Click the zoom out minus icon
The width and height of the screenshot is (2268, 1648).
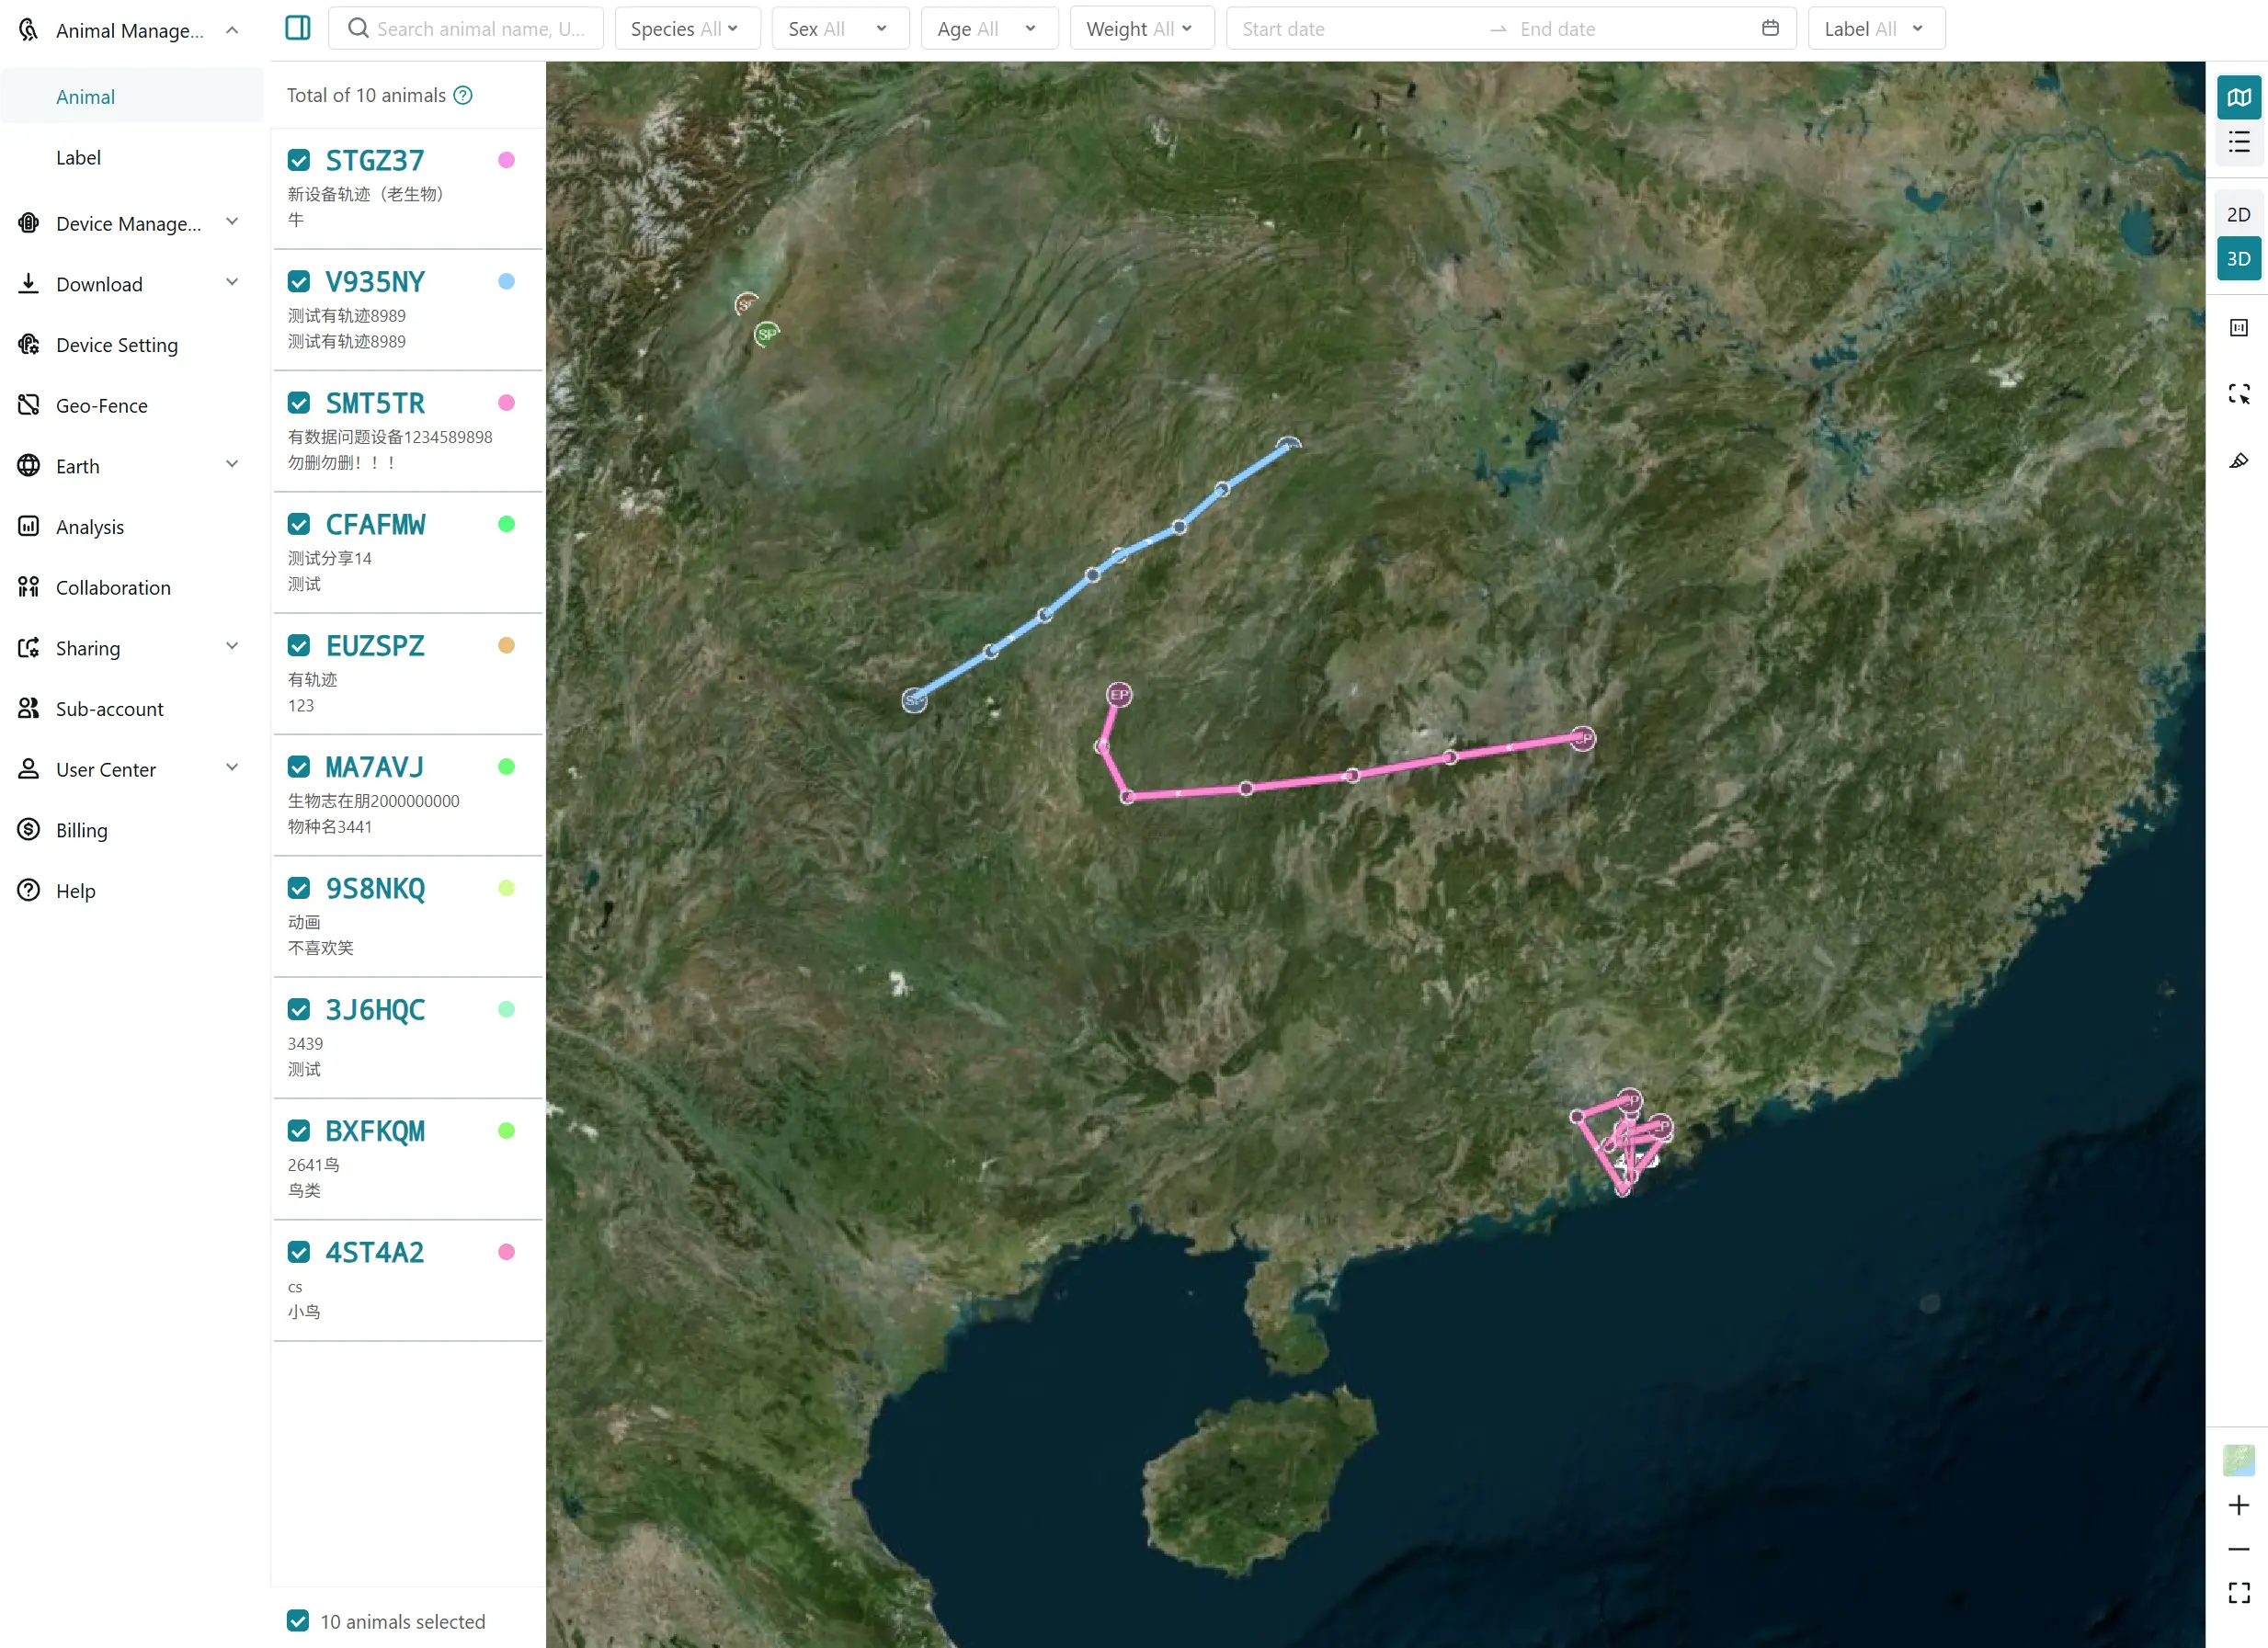tap(2238, 1549)
